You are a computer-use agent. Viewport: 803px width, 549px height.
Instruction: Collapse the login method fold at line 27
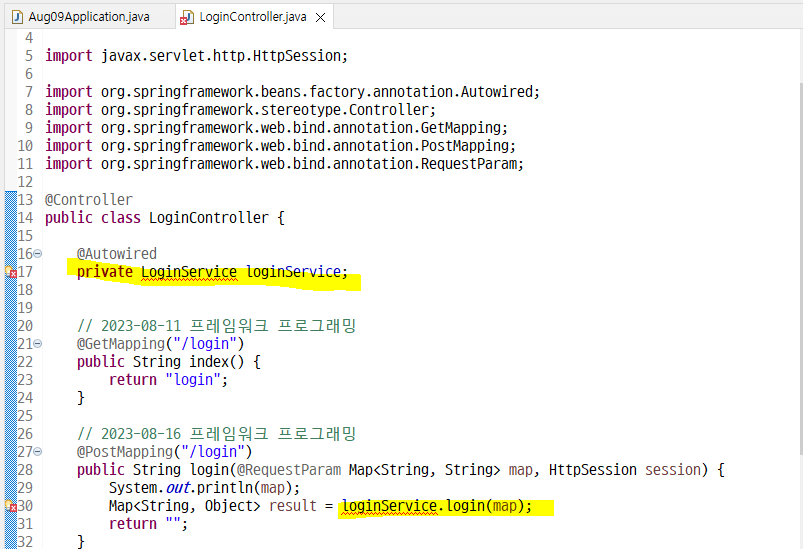tap(38, 452)
